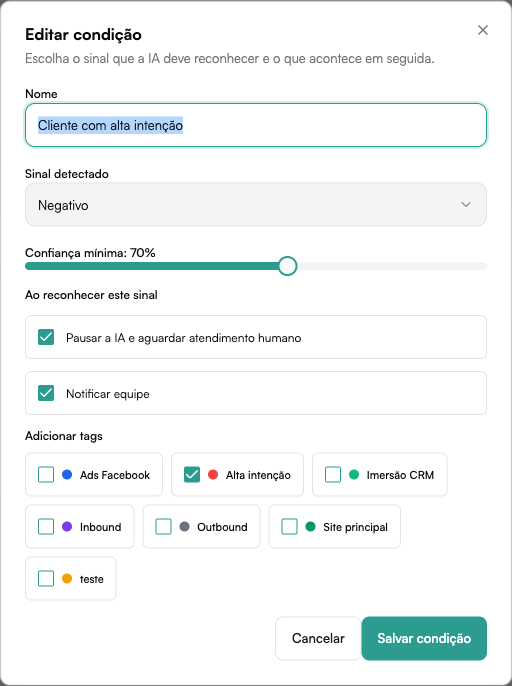
Task: Click the chevron arrow in Negativo dropdown
Action: pyautogui.click(x=466, y=205)
